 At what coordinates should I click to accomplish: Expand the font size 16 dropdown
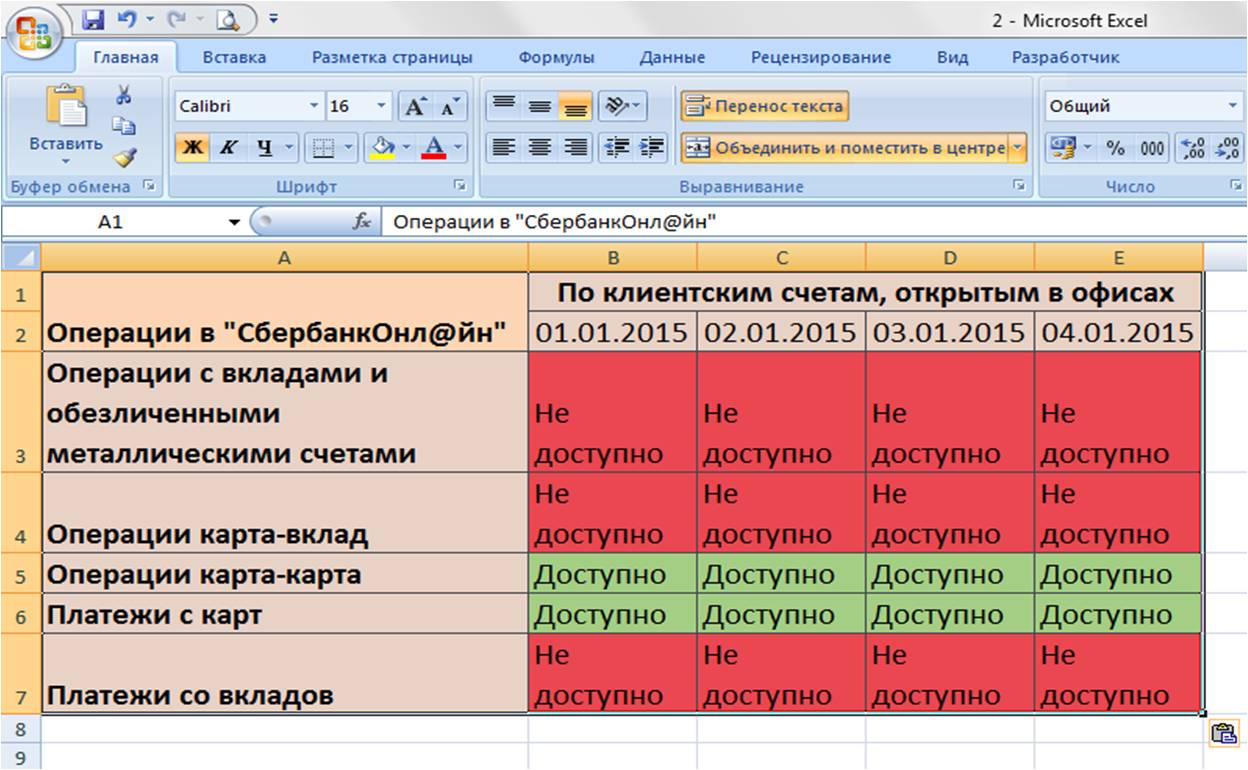point(382,106)
